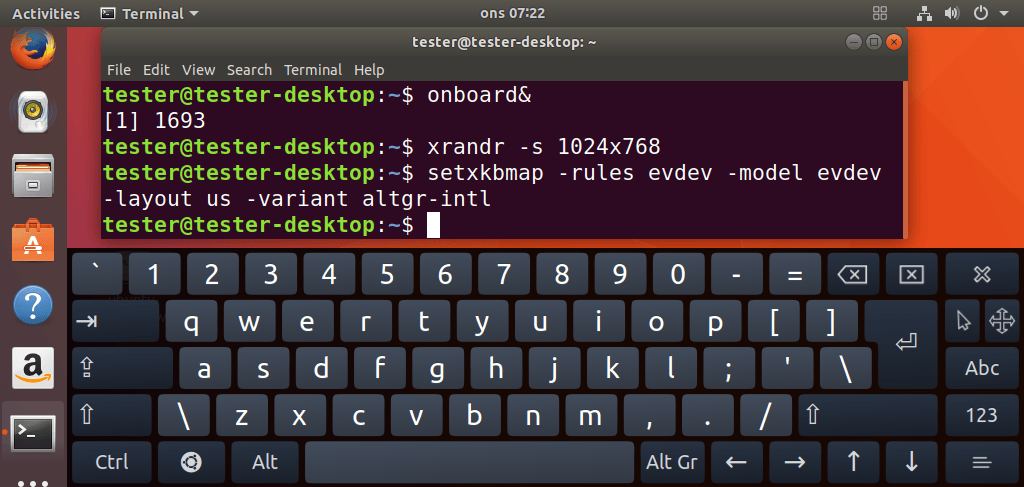Toggle the right Shift key
The image size is (1024, 487).
pos(868,415)
